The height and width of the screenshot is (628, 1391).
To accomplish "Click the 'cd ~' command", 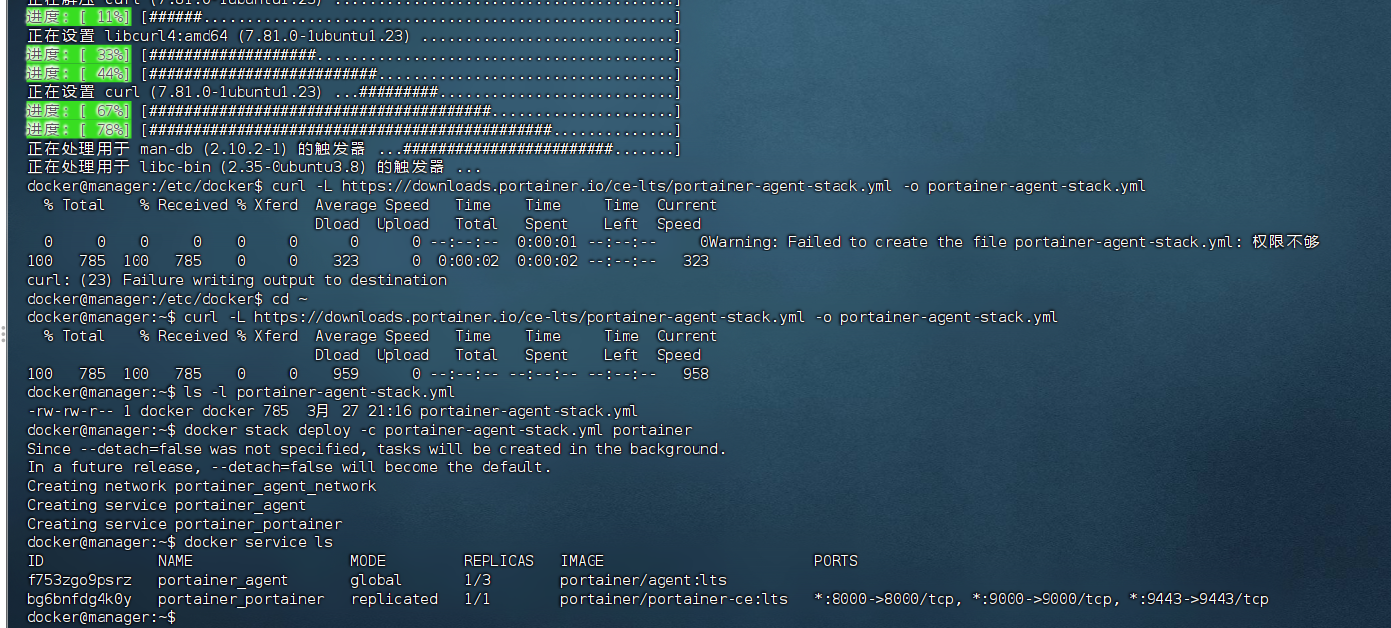I will coord(290,299).
